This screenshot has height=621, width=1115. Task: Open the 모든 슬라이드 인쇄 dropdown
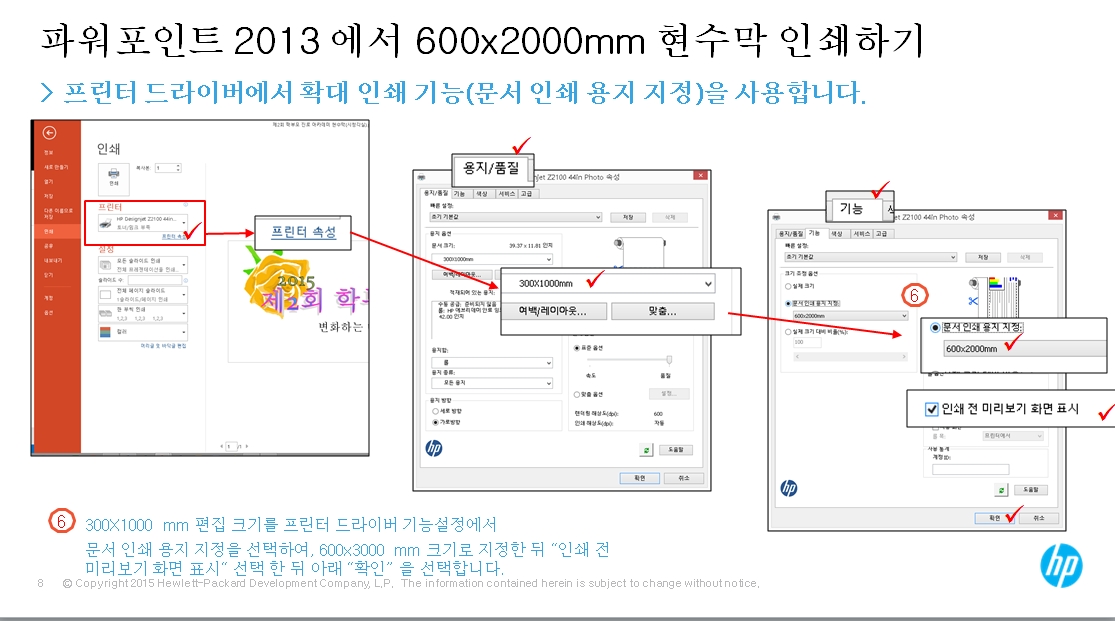[x=142, y=265]
